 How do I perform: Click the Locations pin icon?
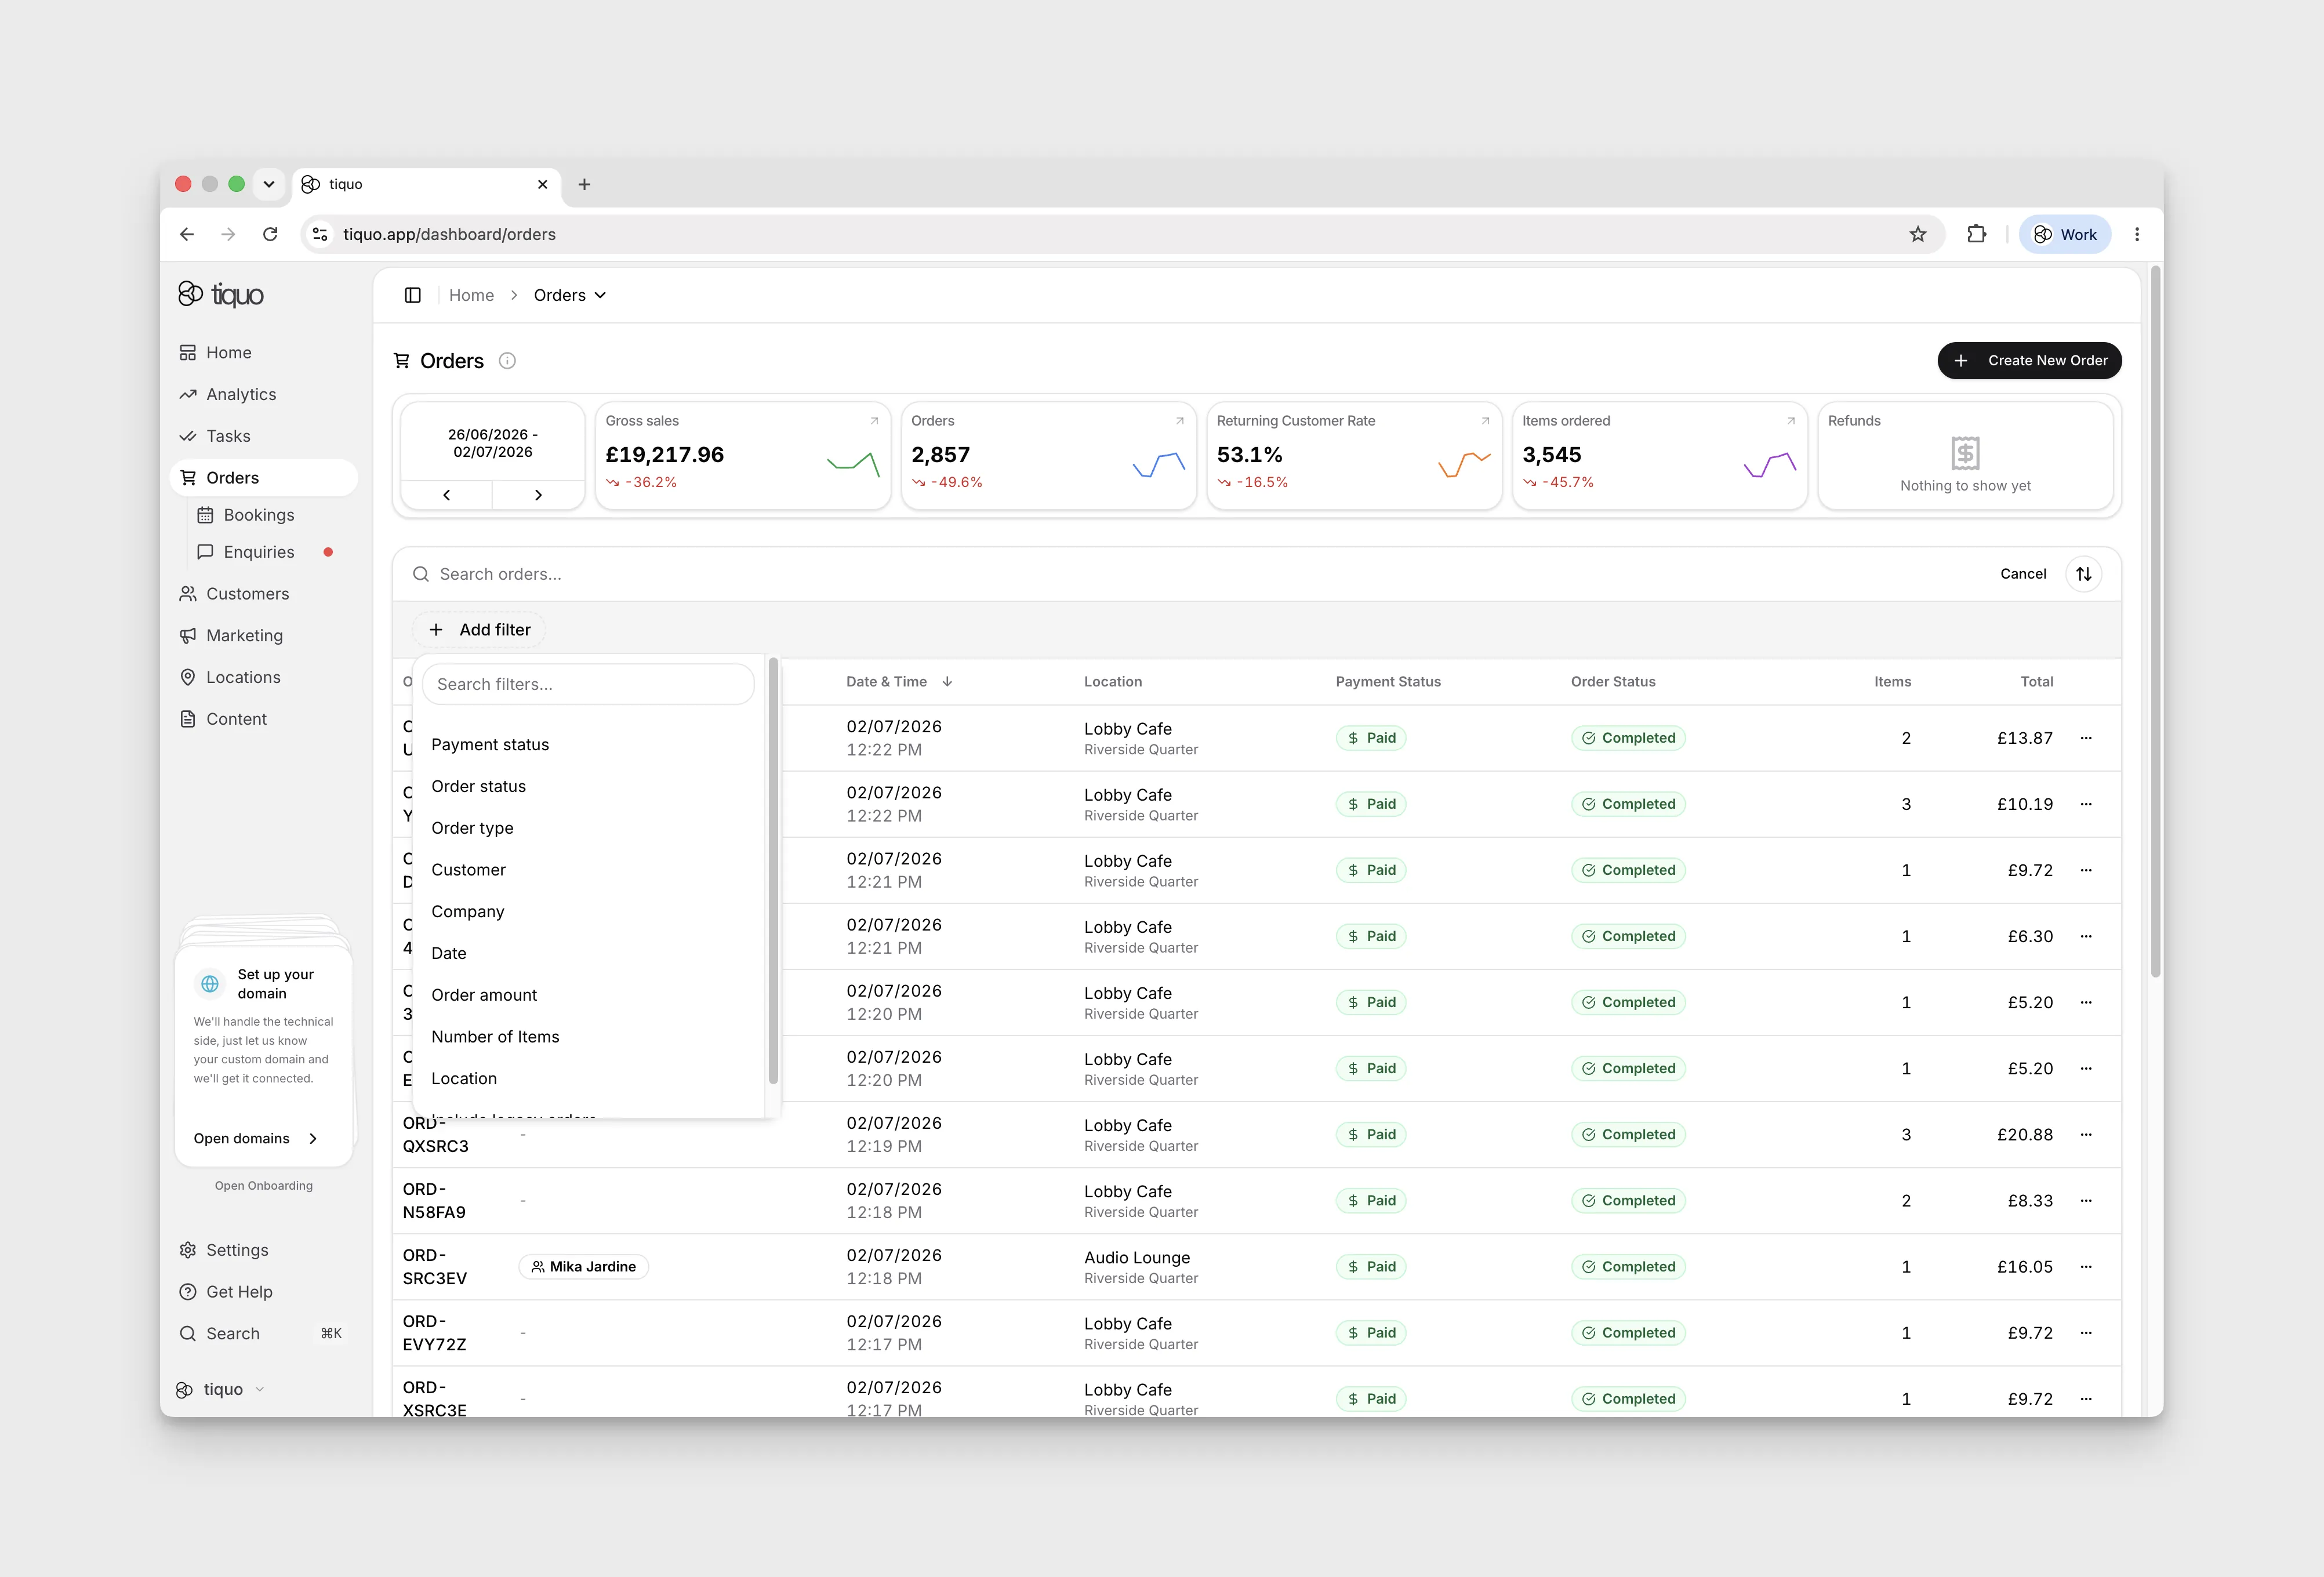[187, 677]
